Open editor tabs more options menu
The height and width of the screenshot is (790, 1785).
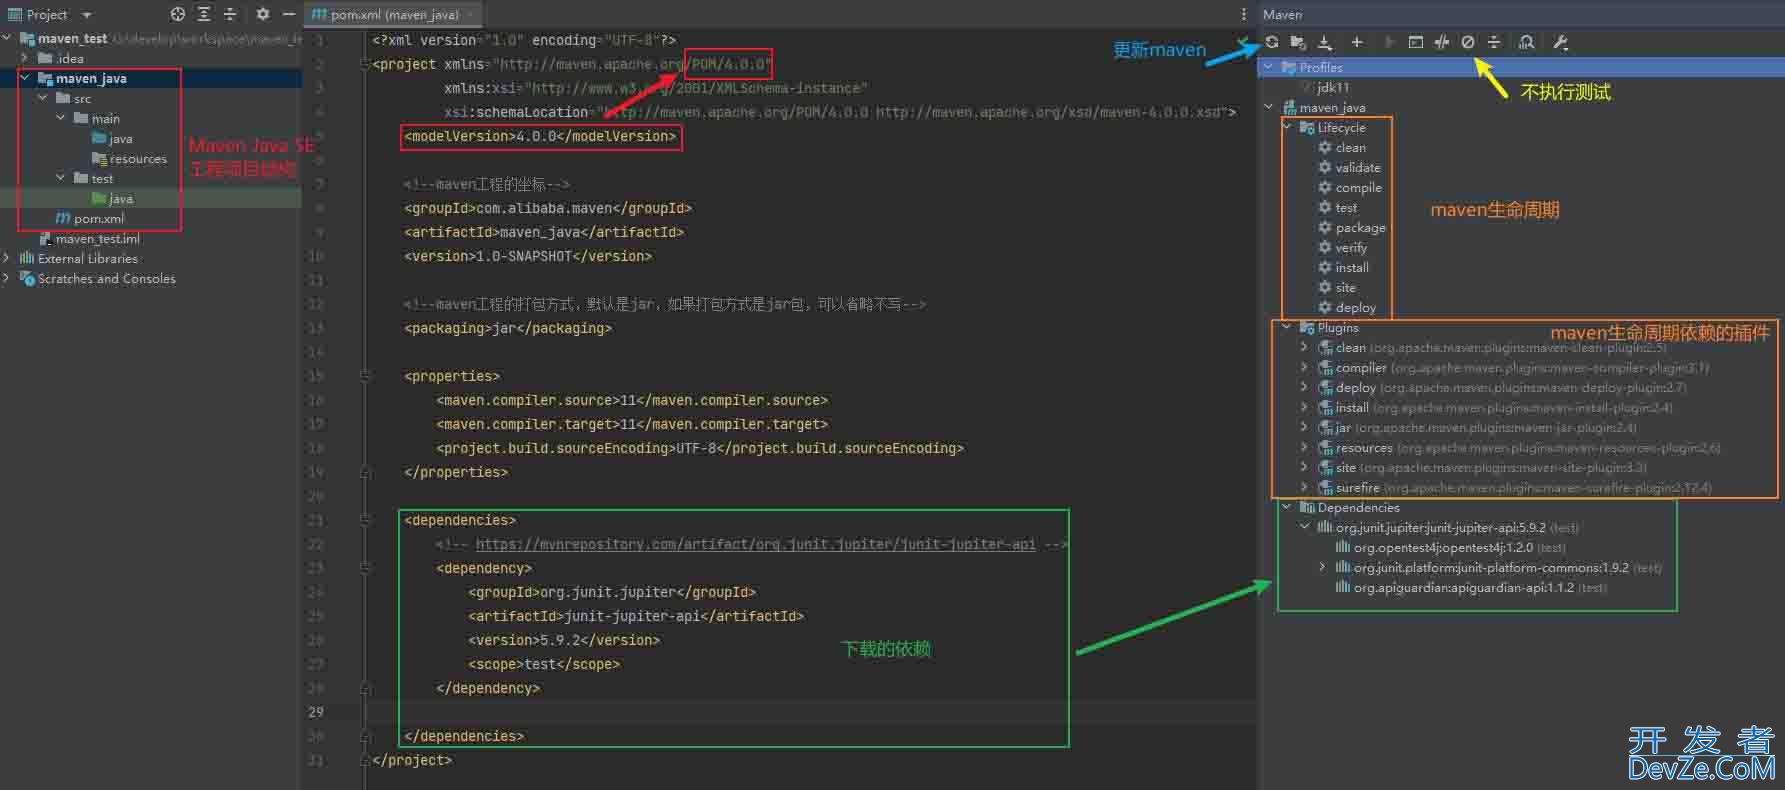coord(1244,14)
